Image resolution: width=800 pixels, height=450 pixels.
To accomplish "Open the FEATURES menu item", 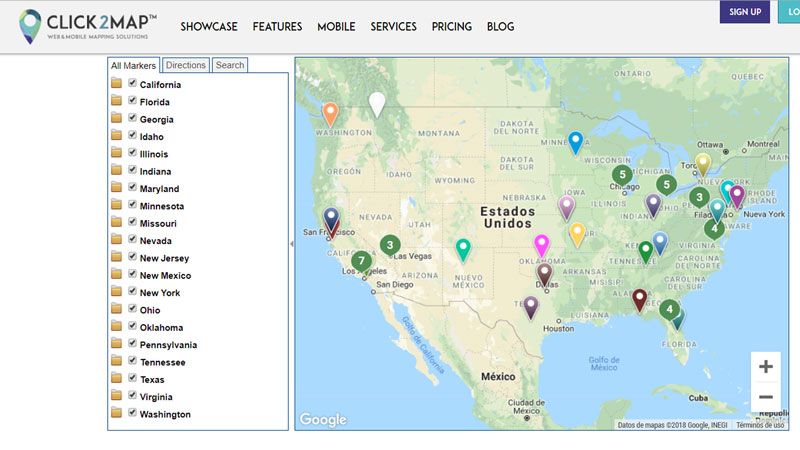I will 277,27.
